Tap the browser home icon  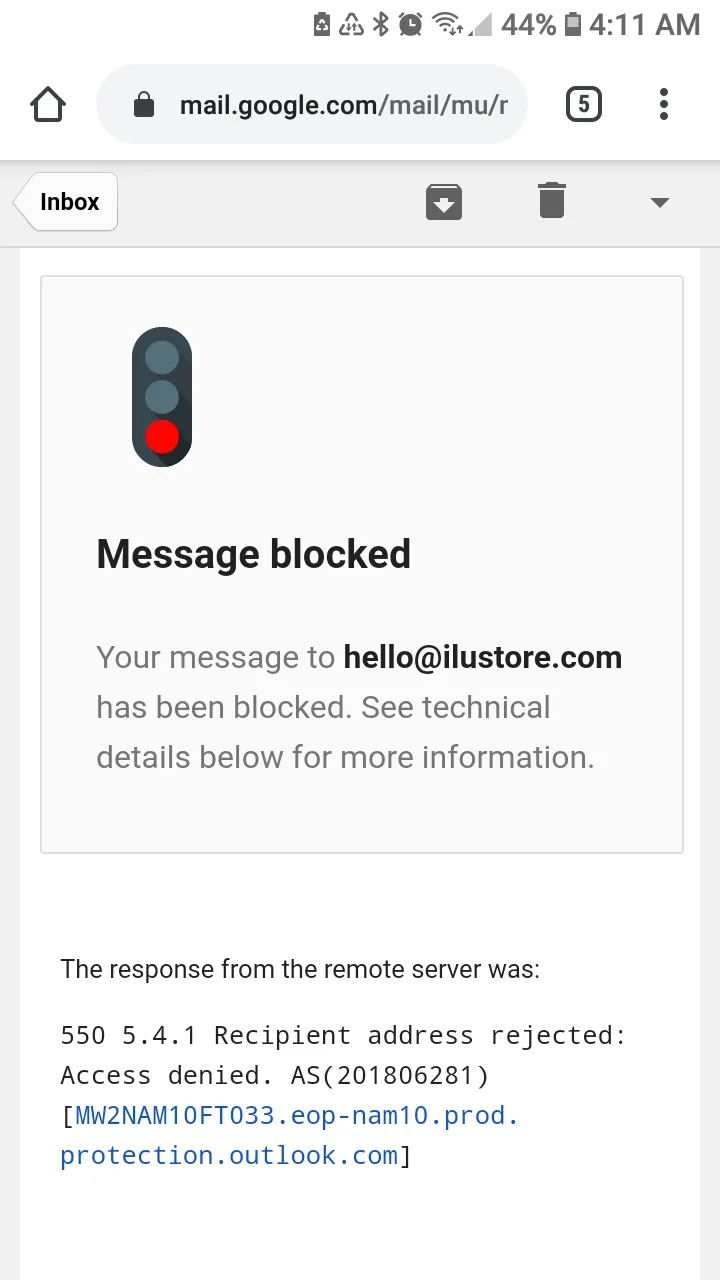(x=48, y=104)
